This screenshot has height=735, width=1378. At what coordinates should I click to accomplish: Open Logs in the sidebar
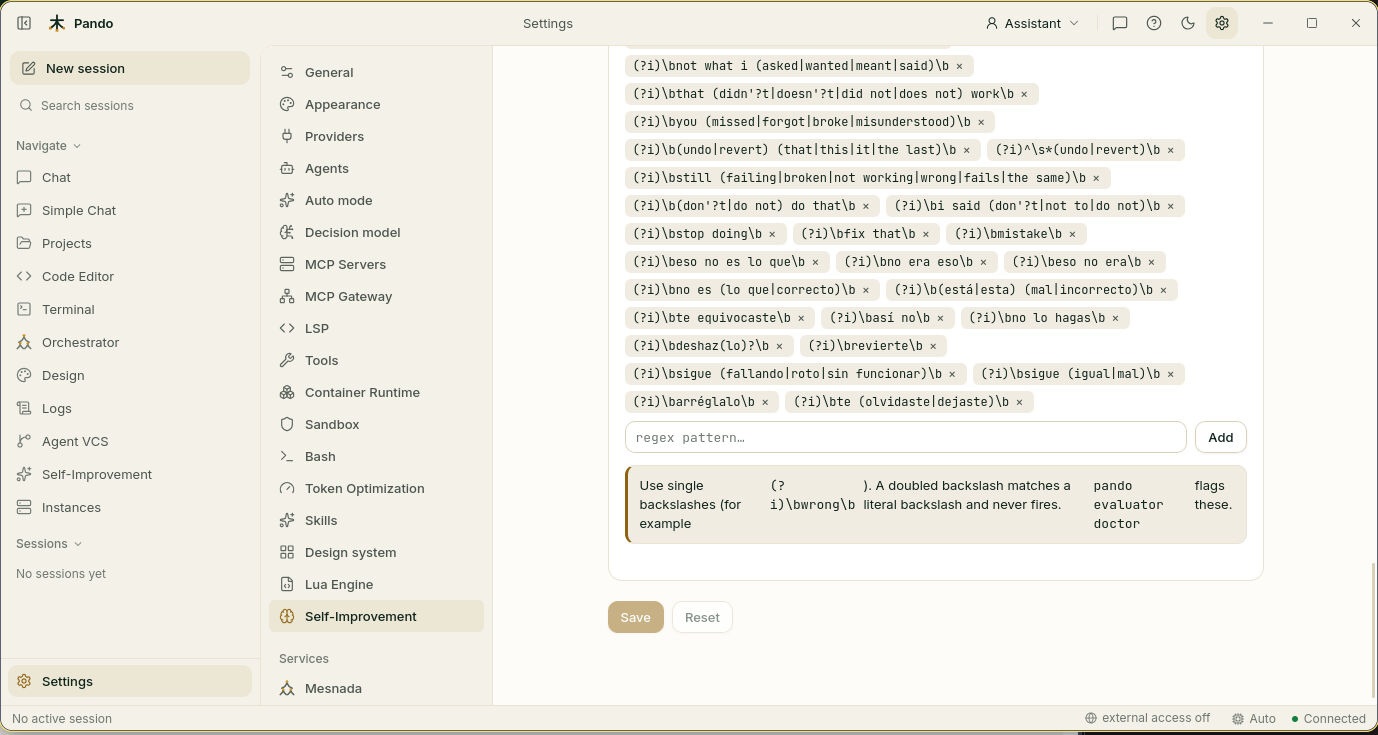point(130,408)
